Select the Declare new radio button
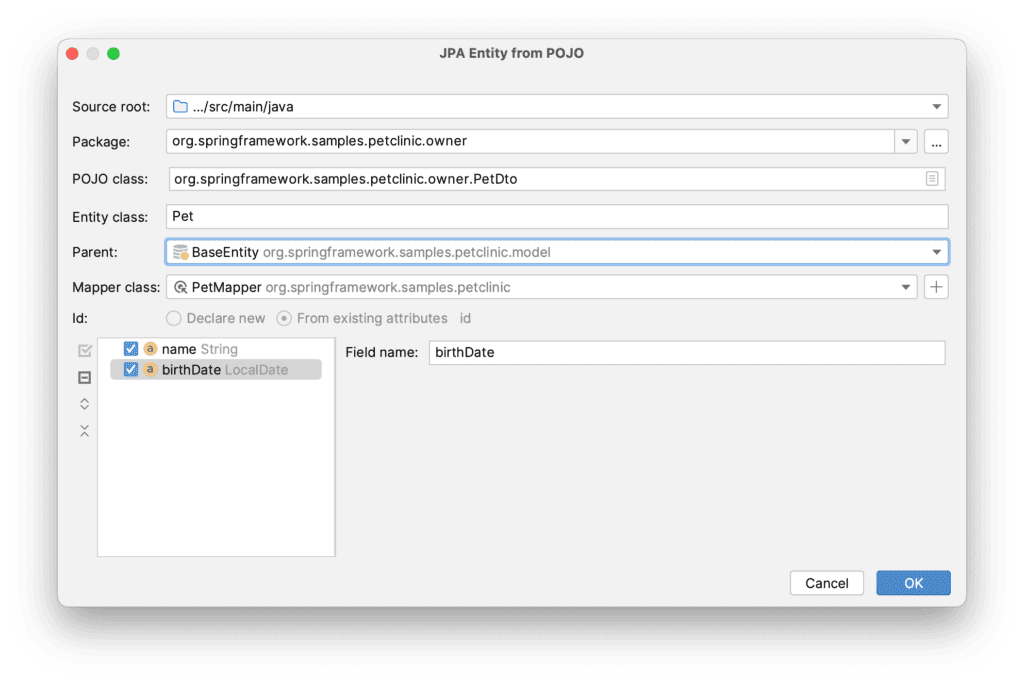The height and width of the screenshot is (683, 1024). click(172, 318)
